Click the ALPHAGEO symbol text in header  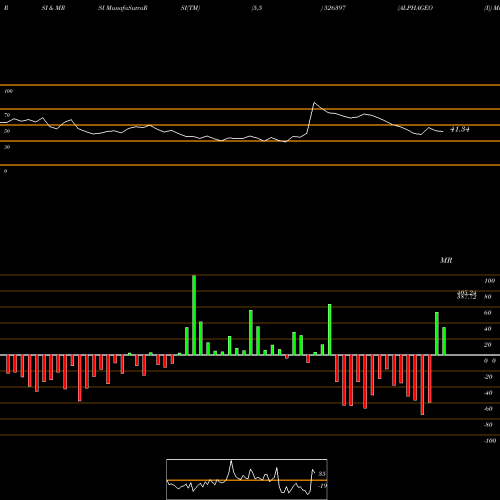tap(415, 8)
